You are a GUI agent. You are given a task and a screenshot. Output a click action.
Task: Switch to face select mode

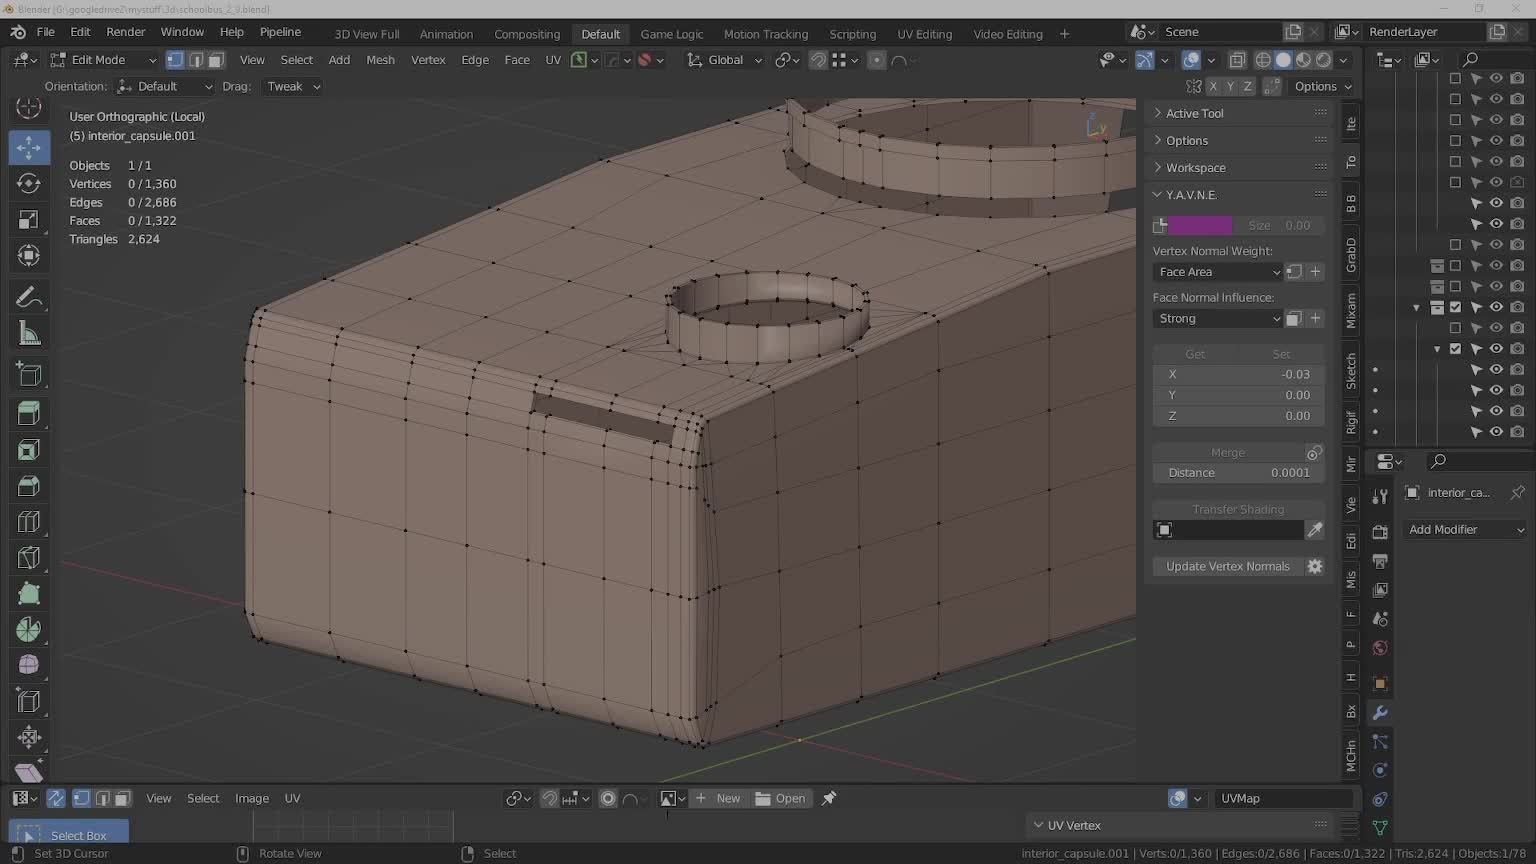pos(216,60)
